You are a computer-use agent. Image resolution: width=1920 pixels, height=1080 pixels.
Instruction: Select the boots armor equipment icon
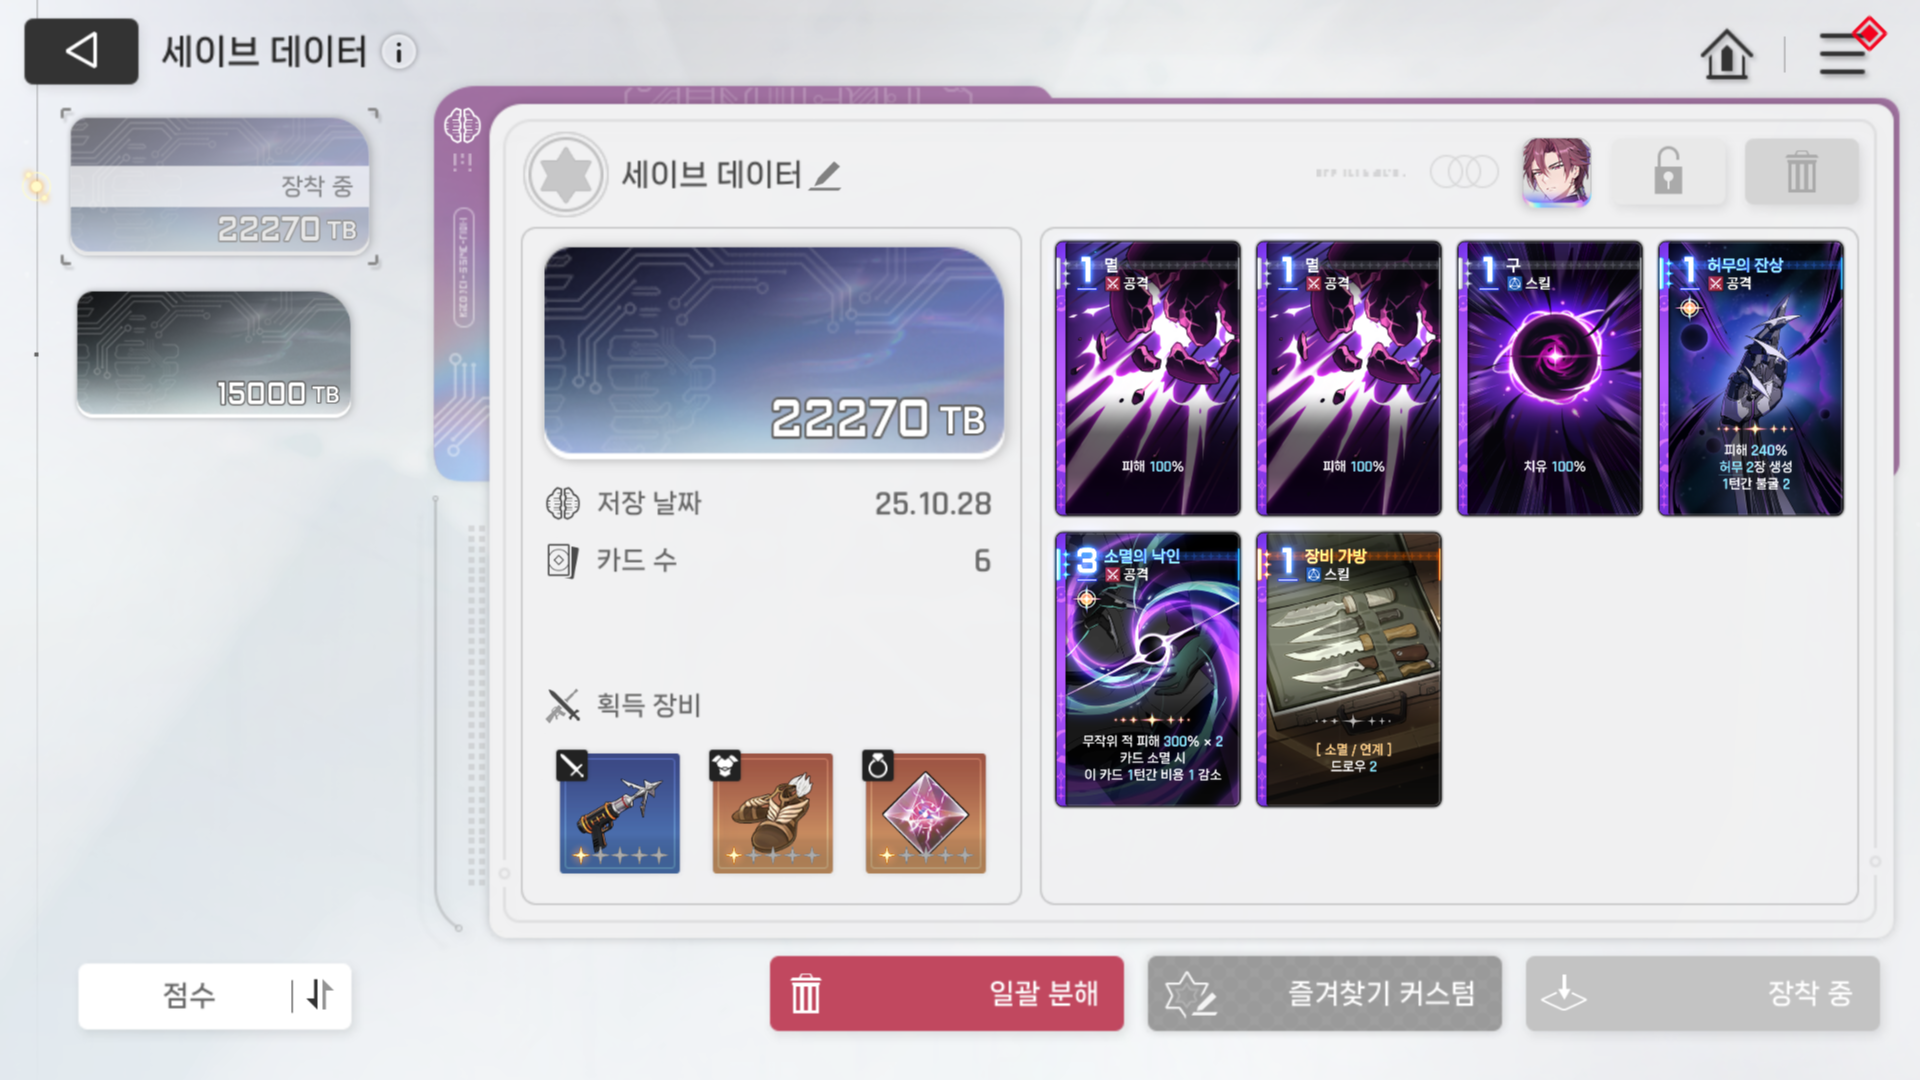tap(772, 811)
